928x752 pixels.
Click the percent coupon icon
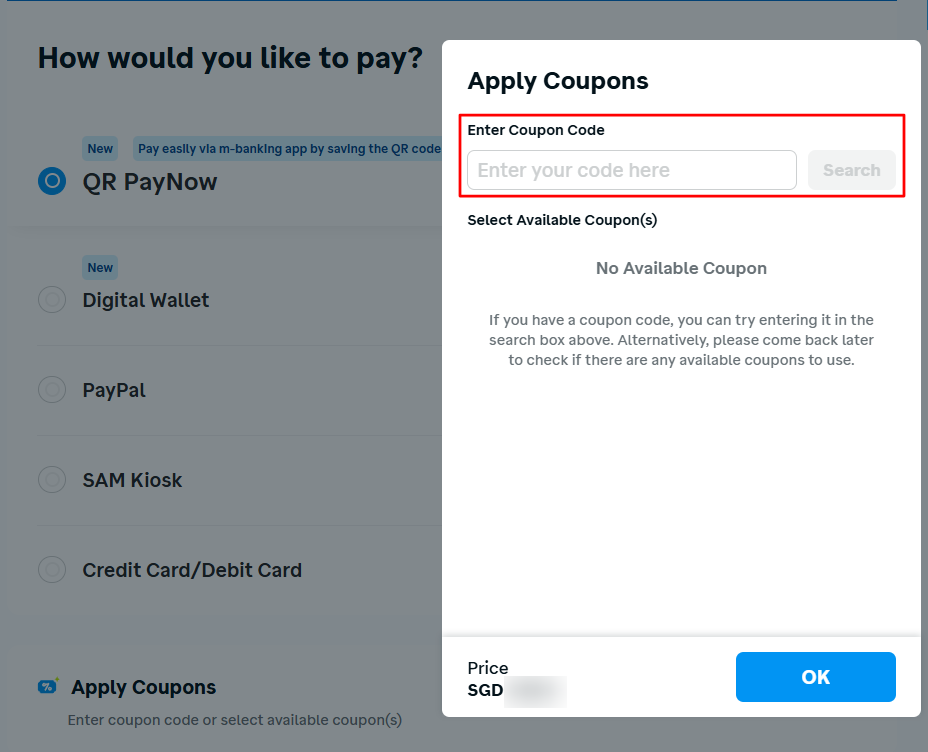coord(48,687)
